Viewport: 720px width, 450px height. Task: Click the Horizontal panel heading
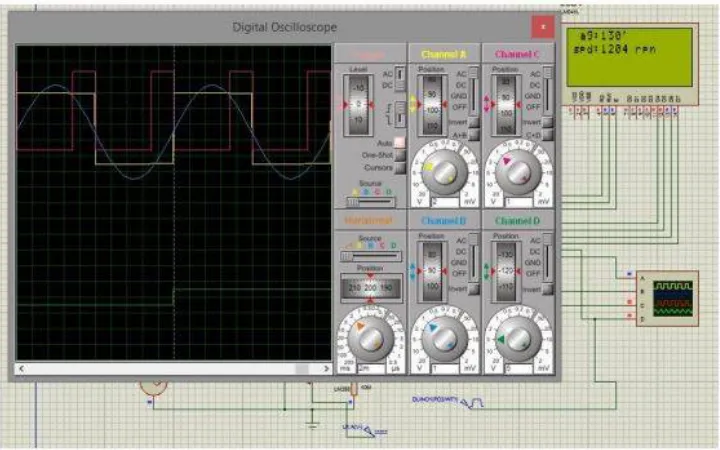(x=369, y=221)
